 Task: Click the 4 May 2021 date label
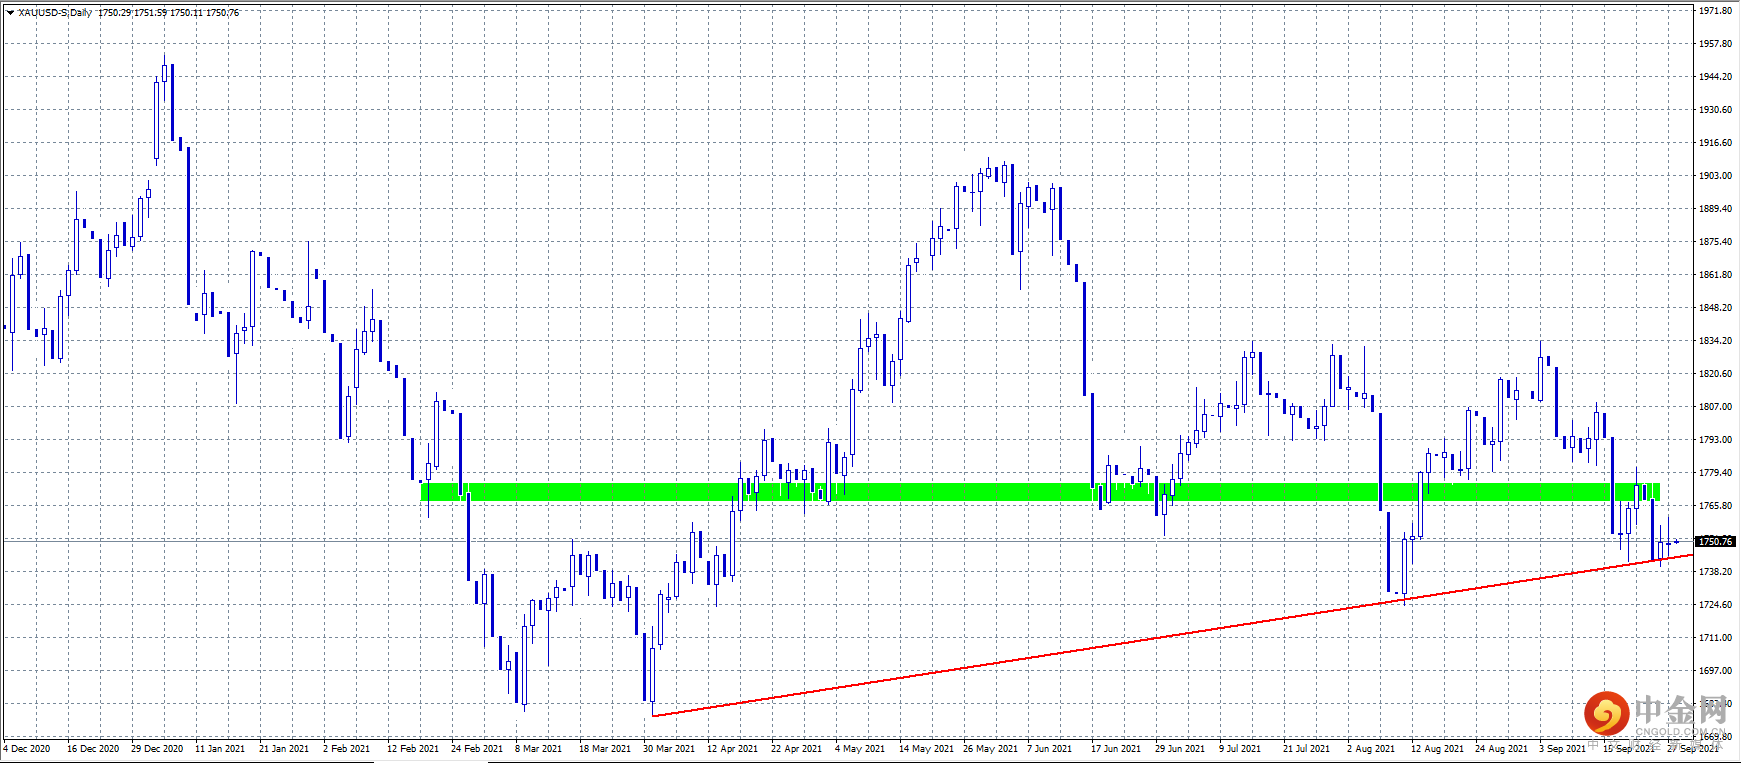coord(860,748)
